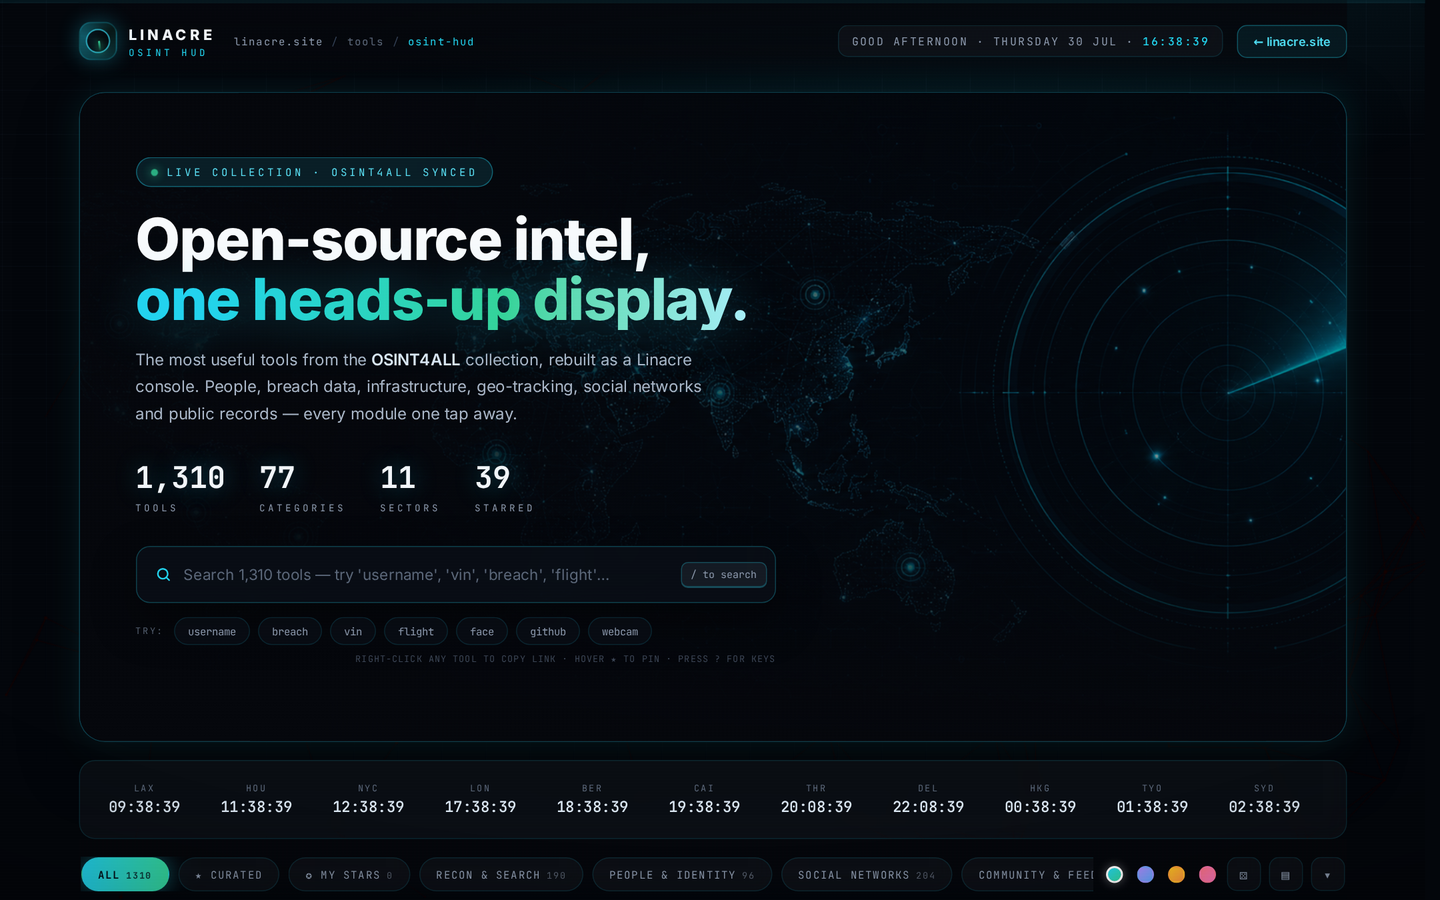Viewport: 1440px width, 900px height.
Task: Select the My Stars filter tab
Action: [349, 875]
